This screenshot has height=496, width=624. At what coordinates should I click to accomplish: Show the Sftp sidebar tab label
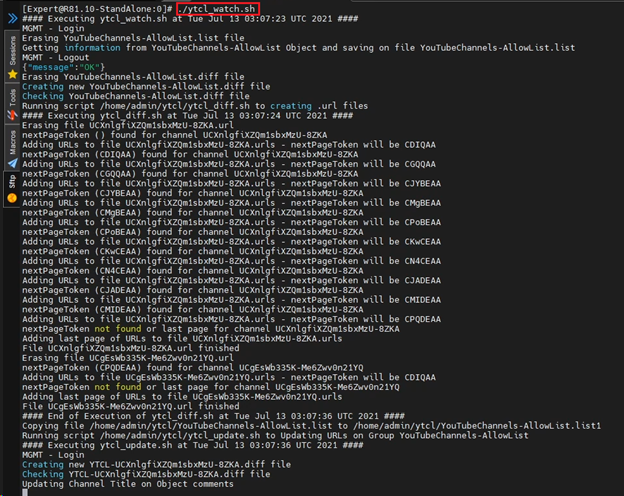point(11,182)
